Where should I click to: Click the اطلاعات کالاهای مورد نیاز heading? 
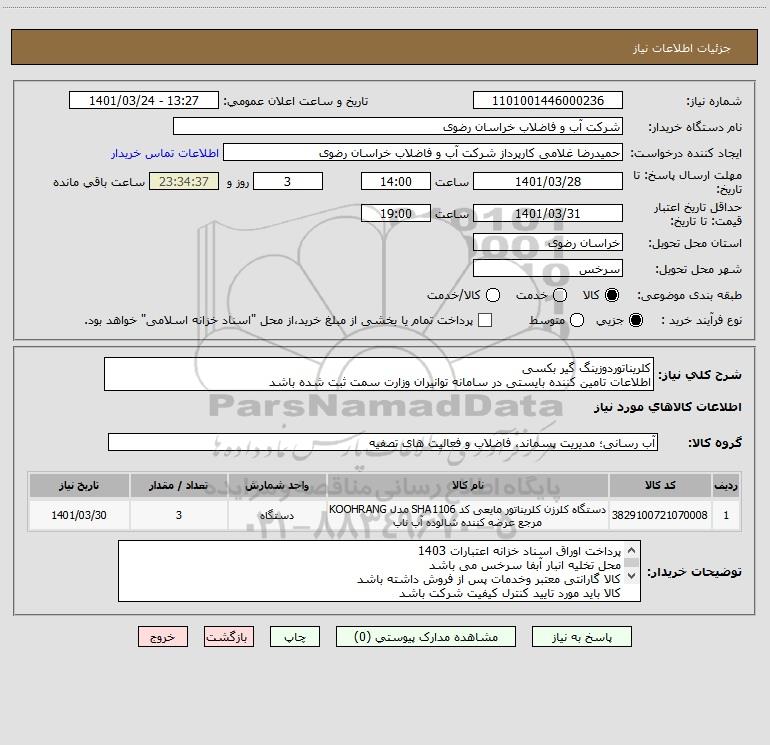point(667,407)
